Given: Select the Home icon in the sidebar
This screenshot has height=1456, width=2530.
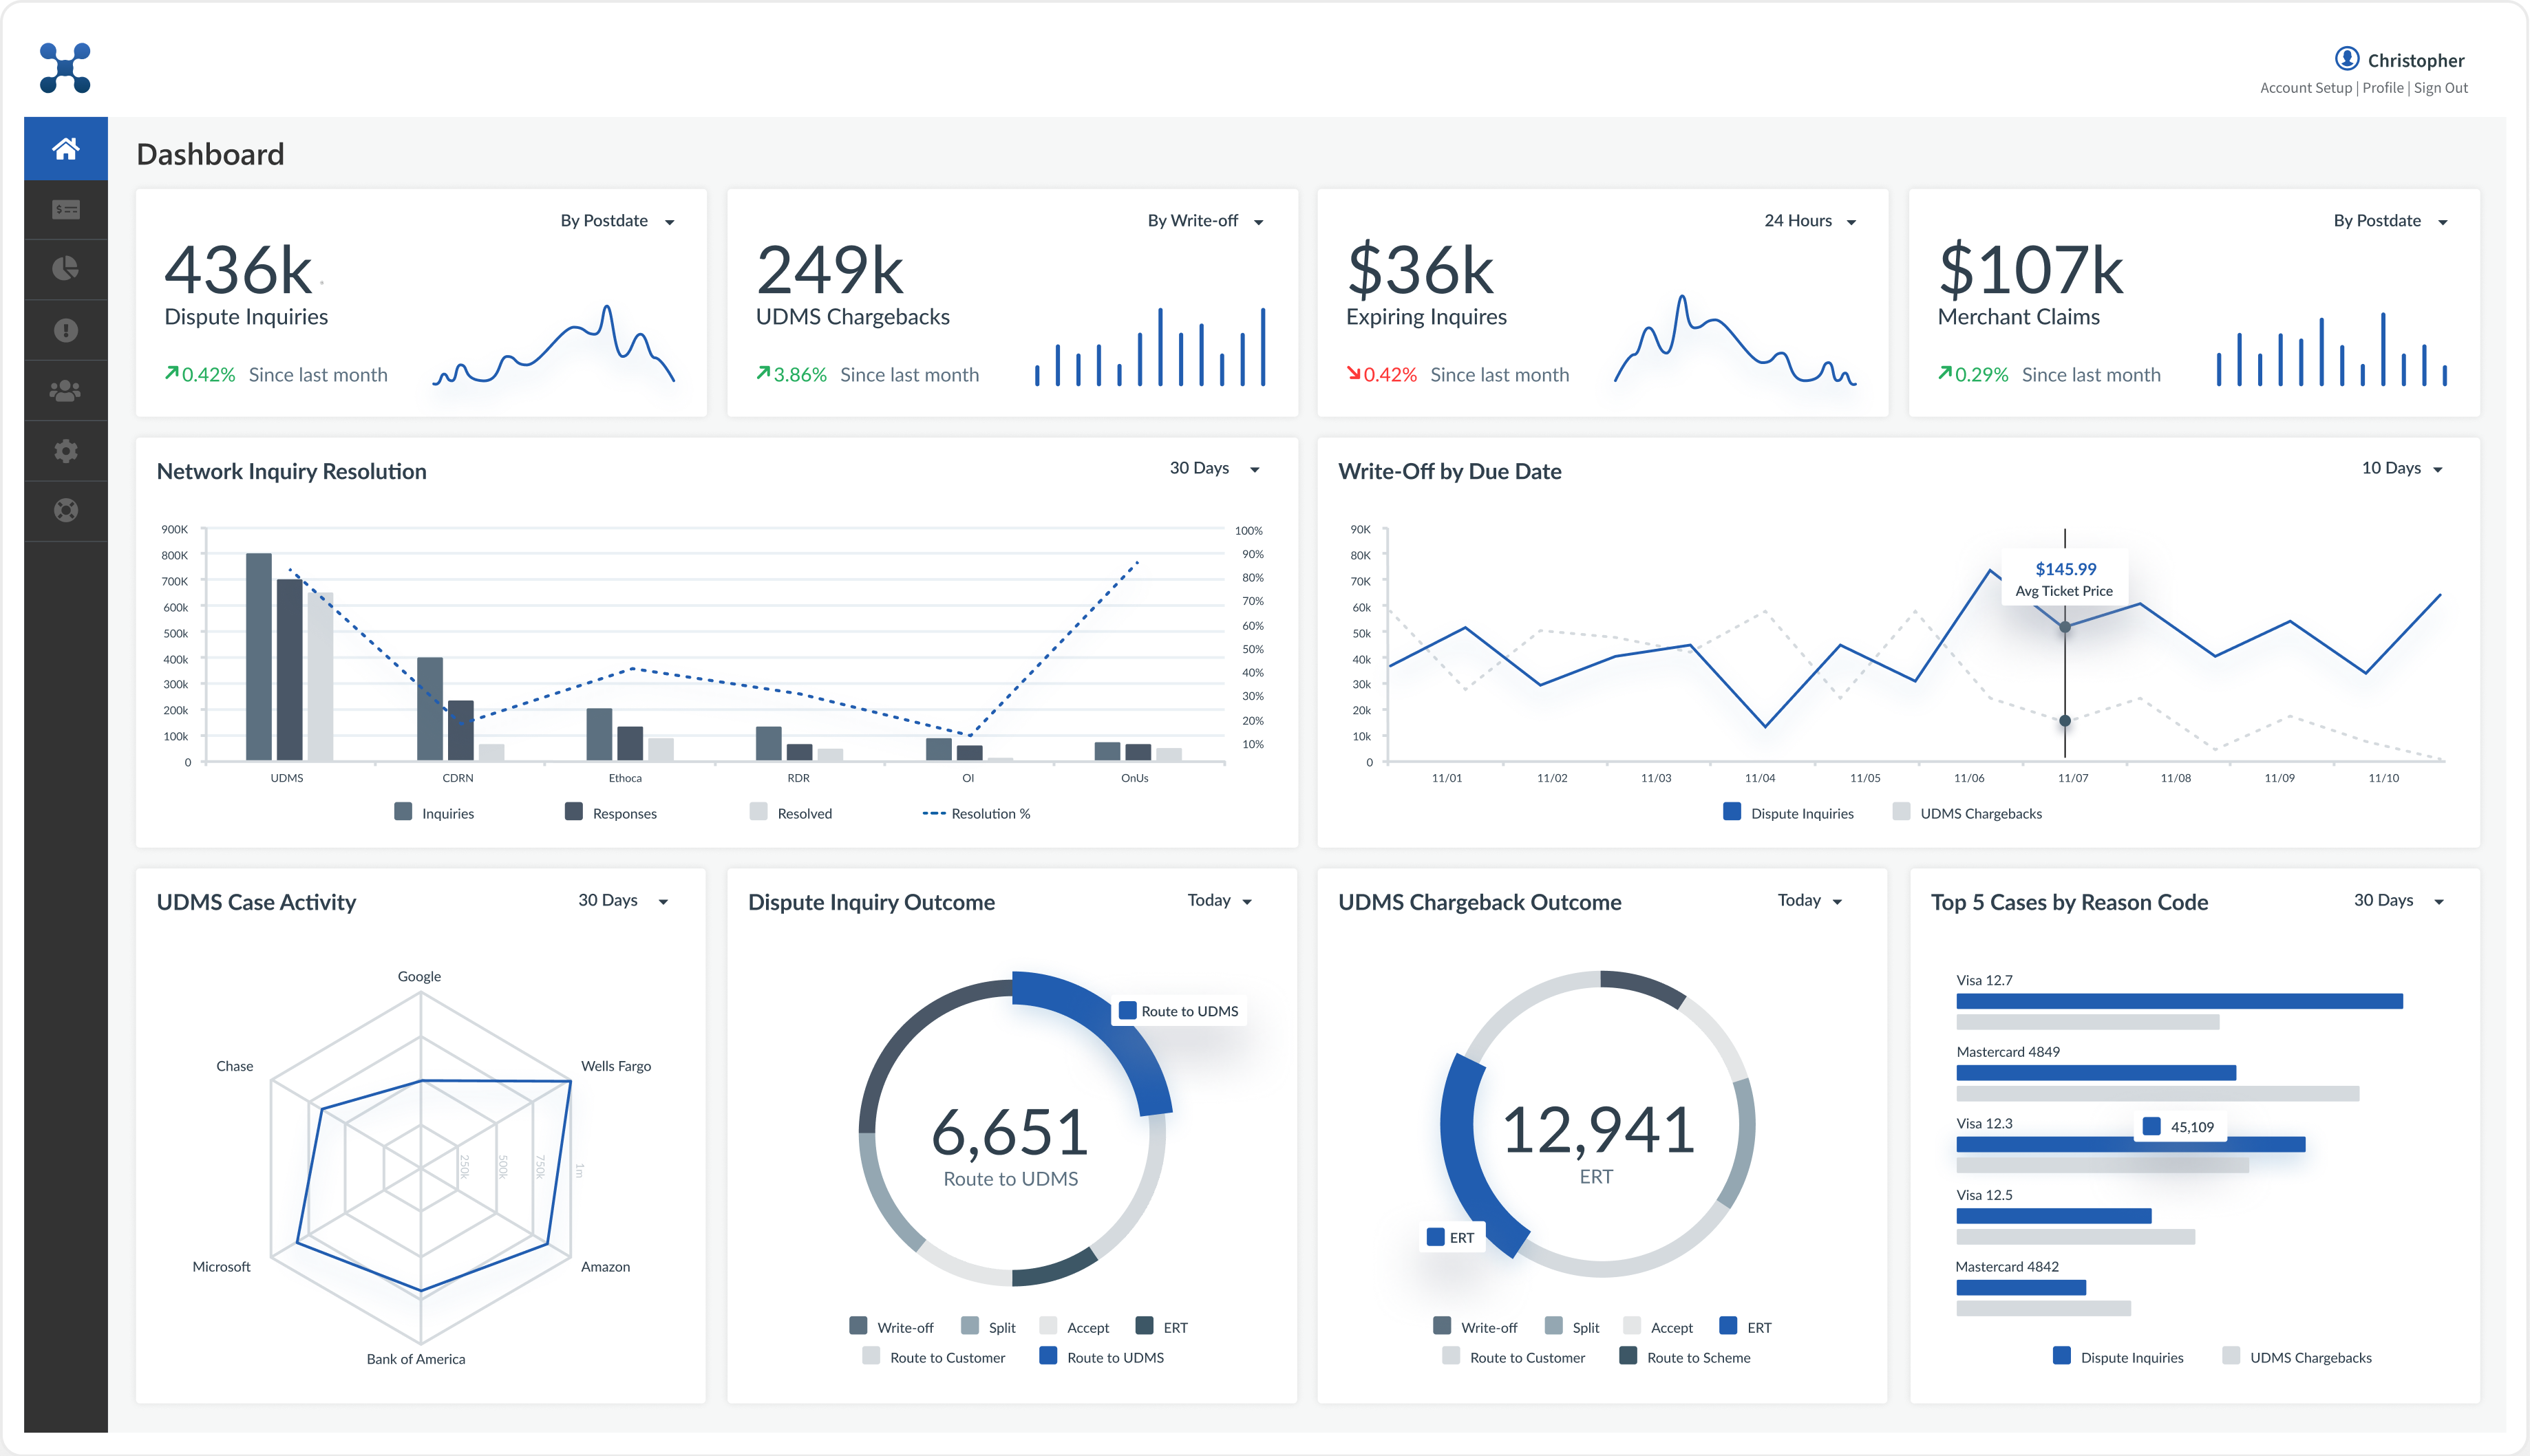Looking at the screenshot, I should pos(65,148).
